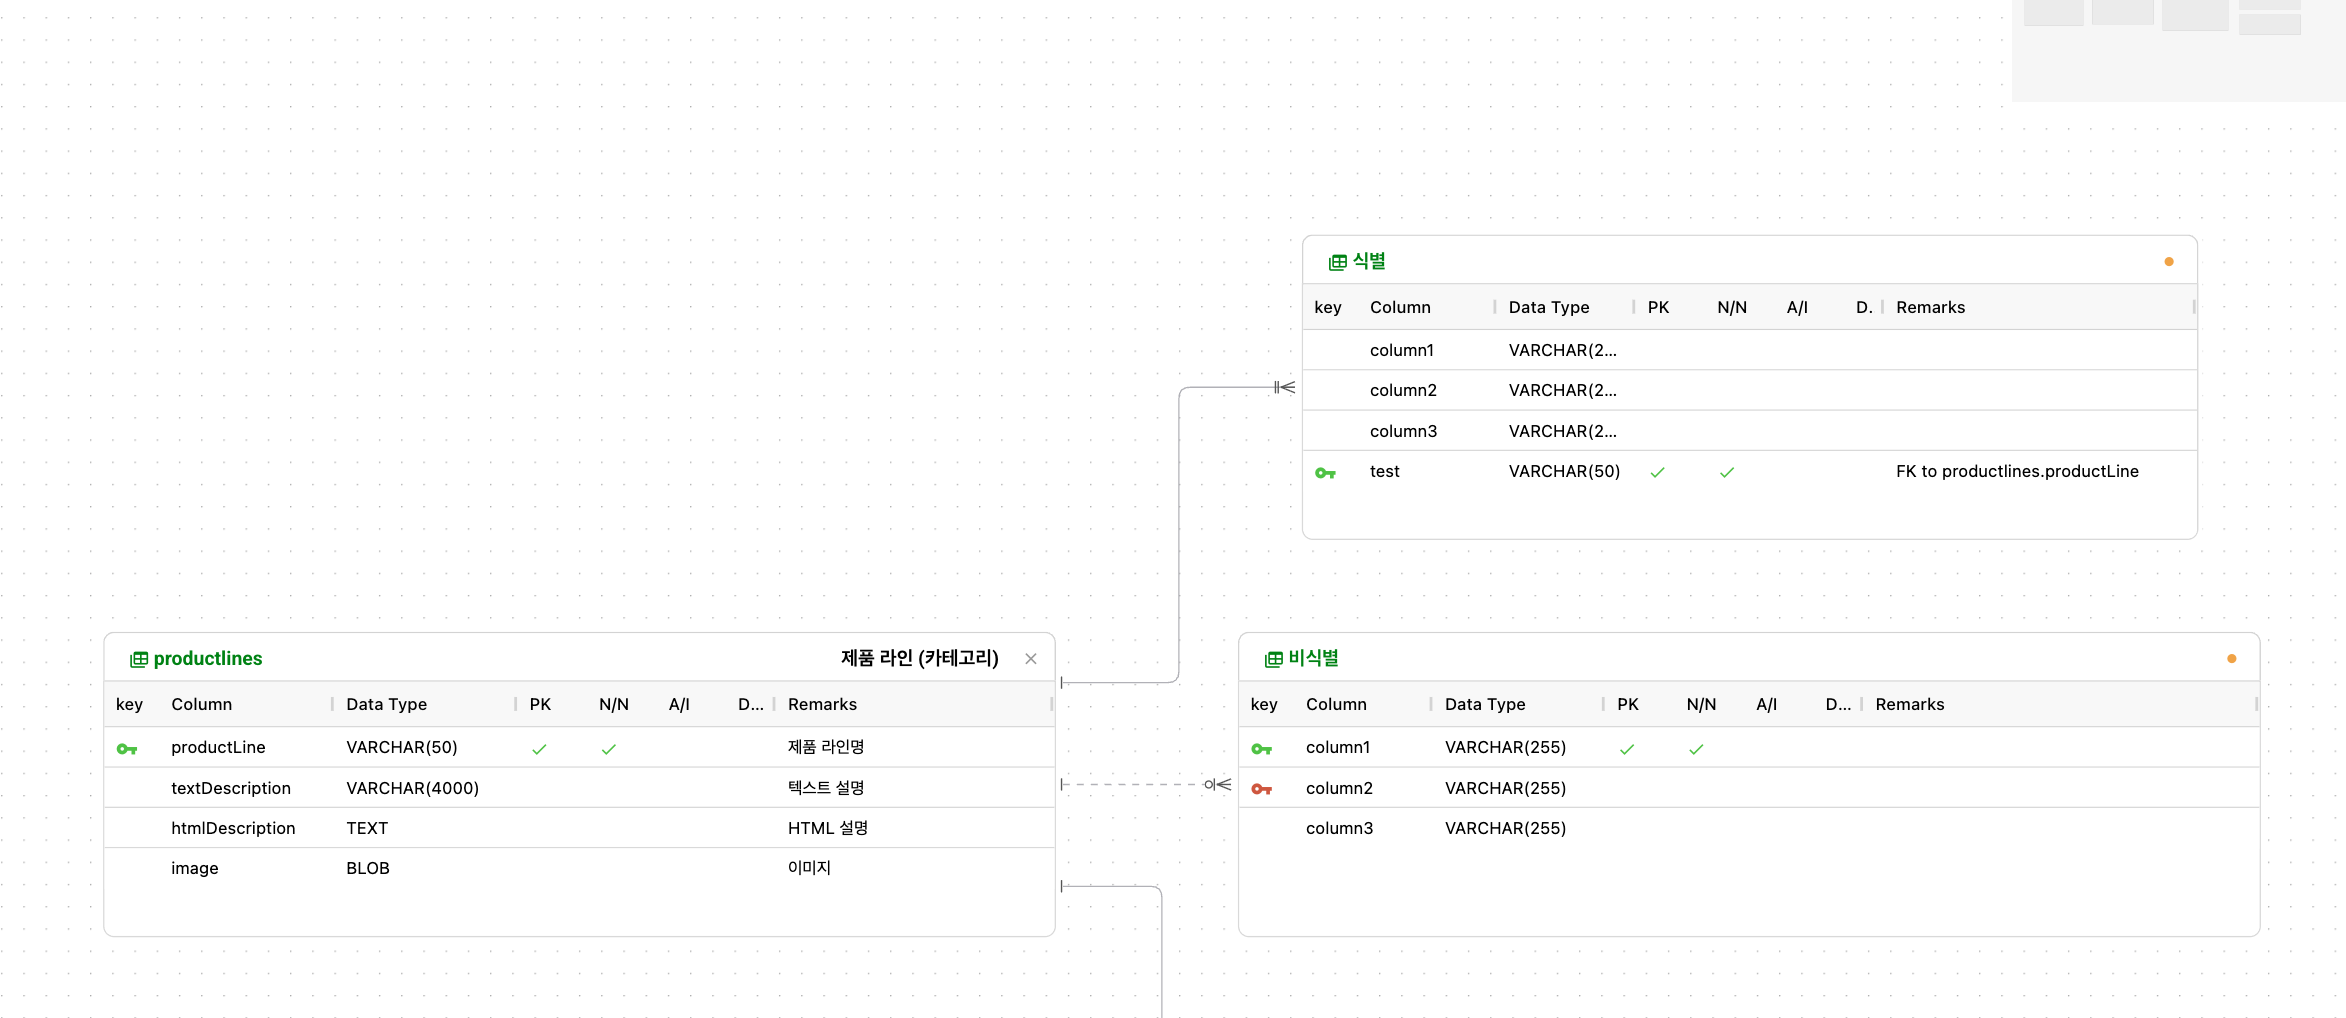The height and width of the screenshot is (1018, 2346).
Task: Click the green key icon beside productLine
Action: coord(127,749)
